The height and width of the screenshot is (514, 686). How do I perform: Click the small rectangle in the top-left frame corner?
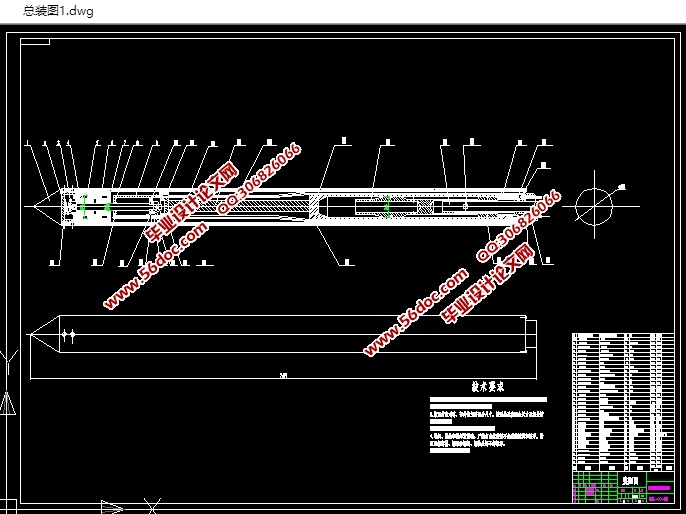pos(36,41)
